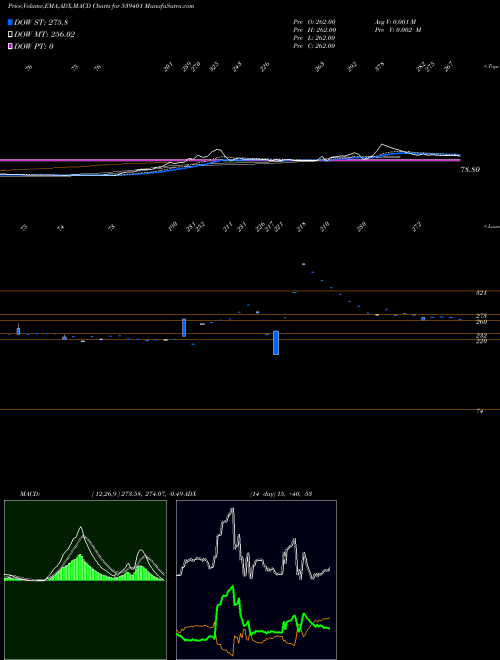
Task: Click the 'Pre C: 262.09' value
Action: click(x=314, y=46)
